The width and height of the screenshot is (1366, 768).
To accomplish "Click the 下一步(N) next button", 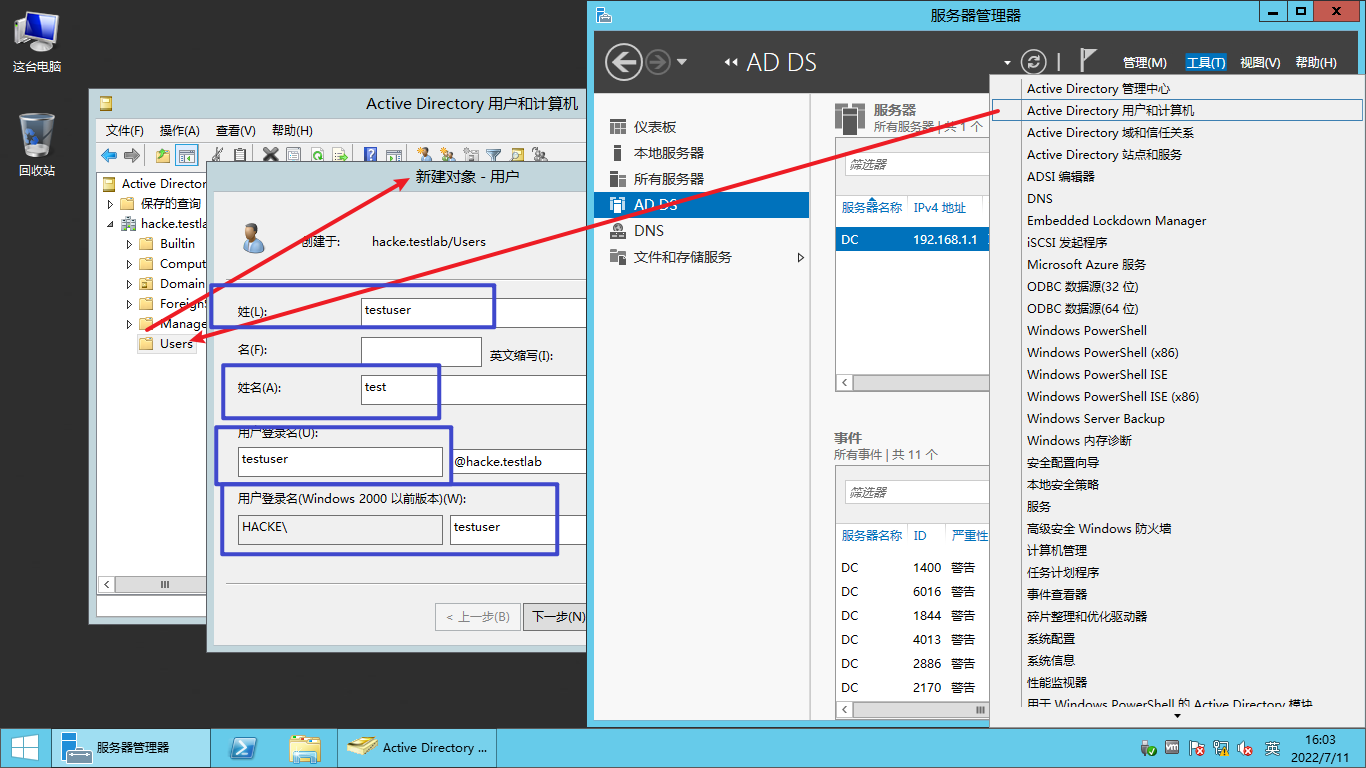I will pyautogui.click(x=556, y=617).
